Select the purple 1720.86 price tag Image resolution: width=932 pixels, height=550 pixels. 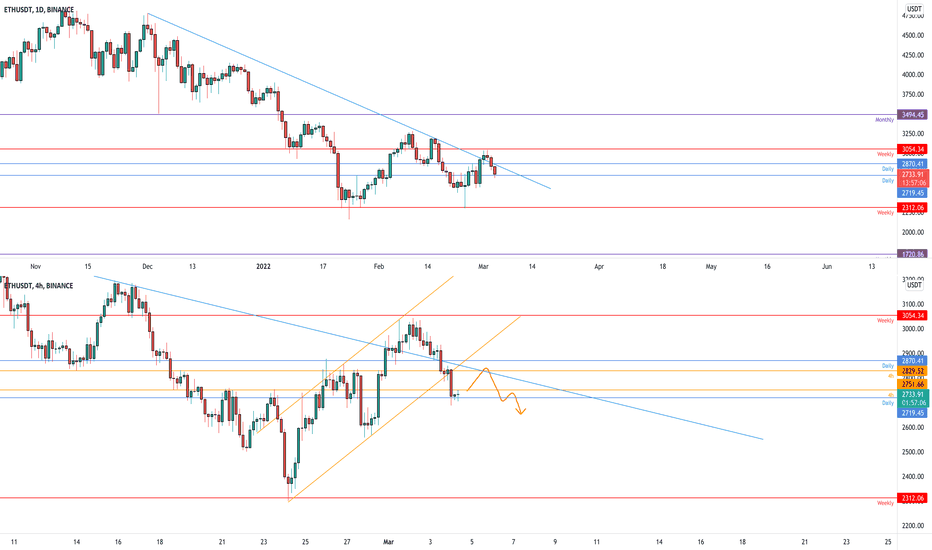(912, 254)
